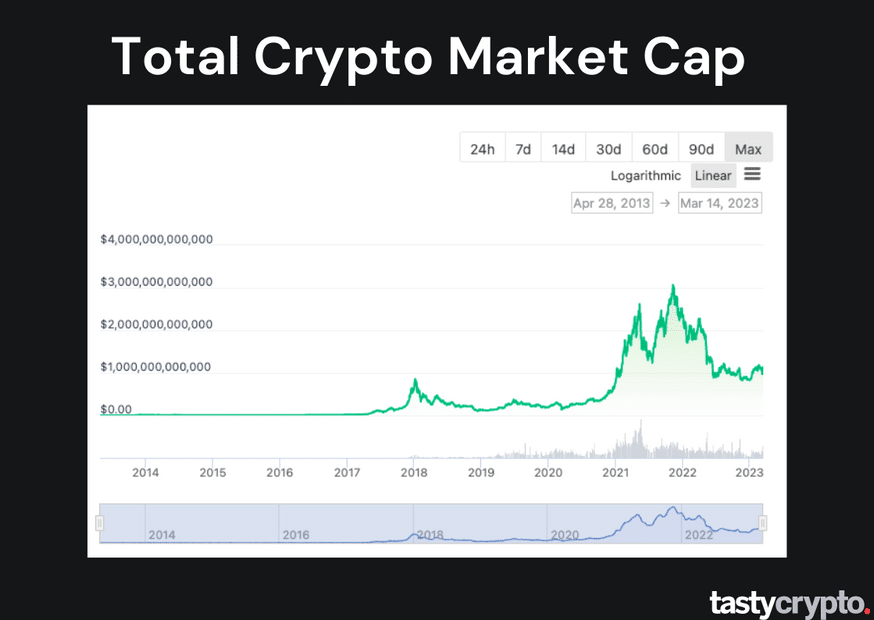The image size is (874, 620).
Task: Select the 30d time range
Action: coord(608,148)
